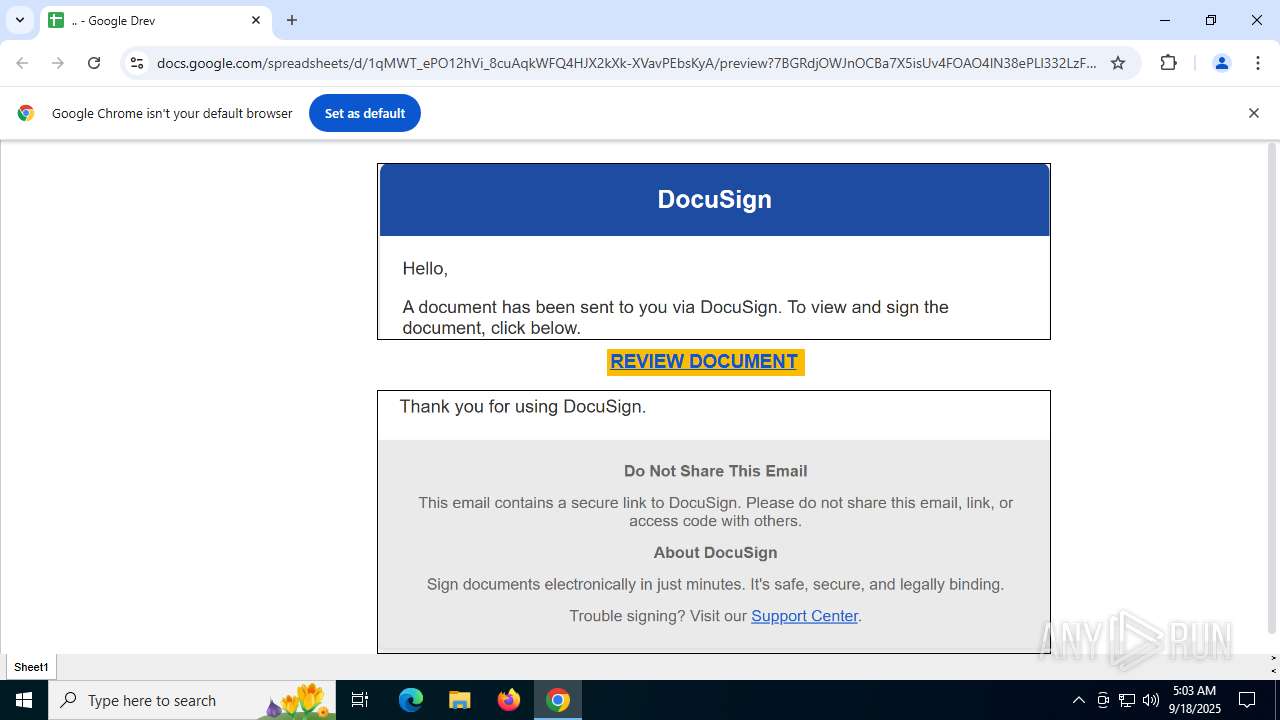
Task: Click the tray icon next to hidden icons arrow
Action: point(1103,700)
